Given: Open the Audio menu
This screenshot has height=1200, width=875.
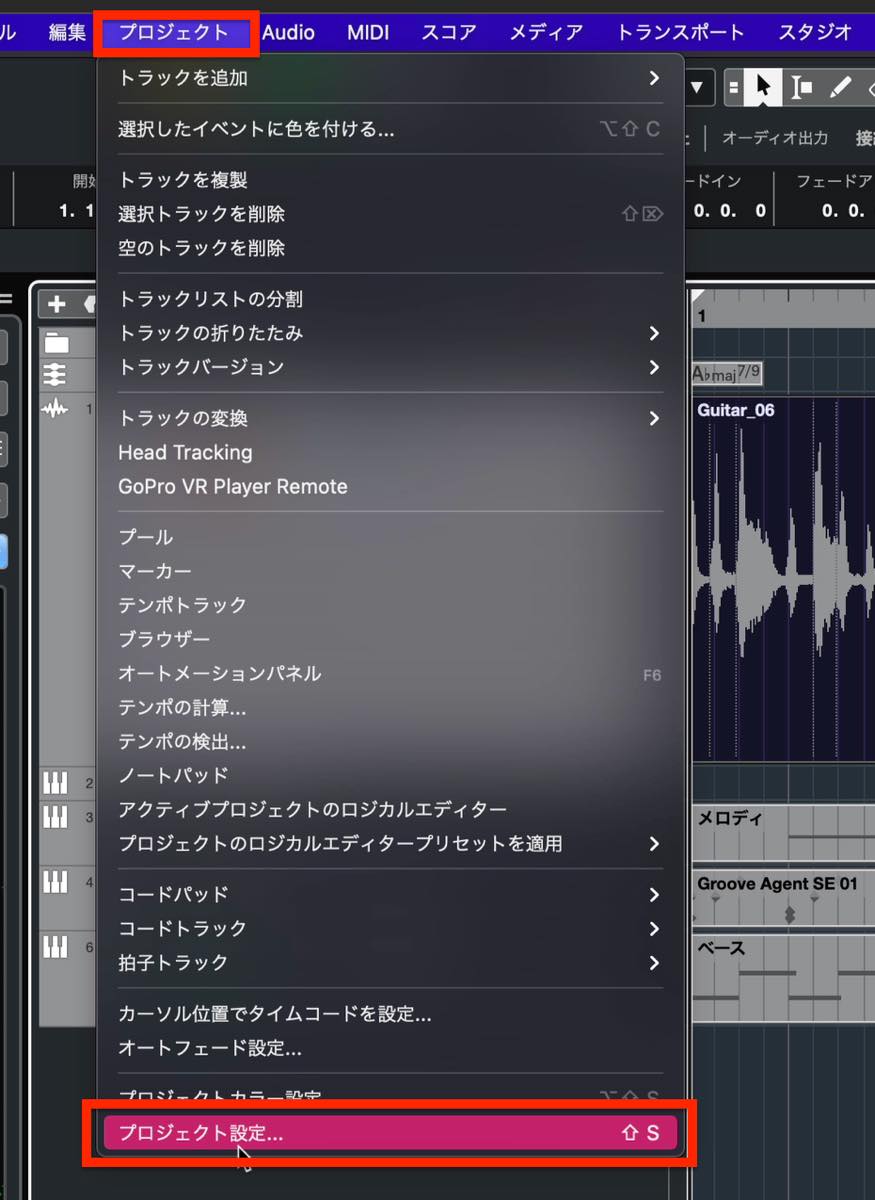Looking at the screenshot, I should coord(288,32).
